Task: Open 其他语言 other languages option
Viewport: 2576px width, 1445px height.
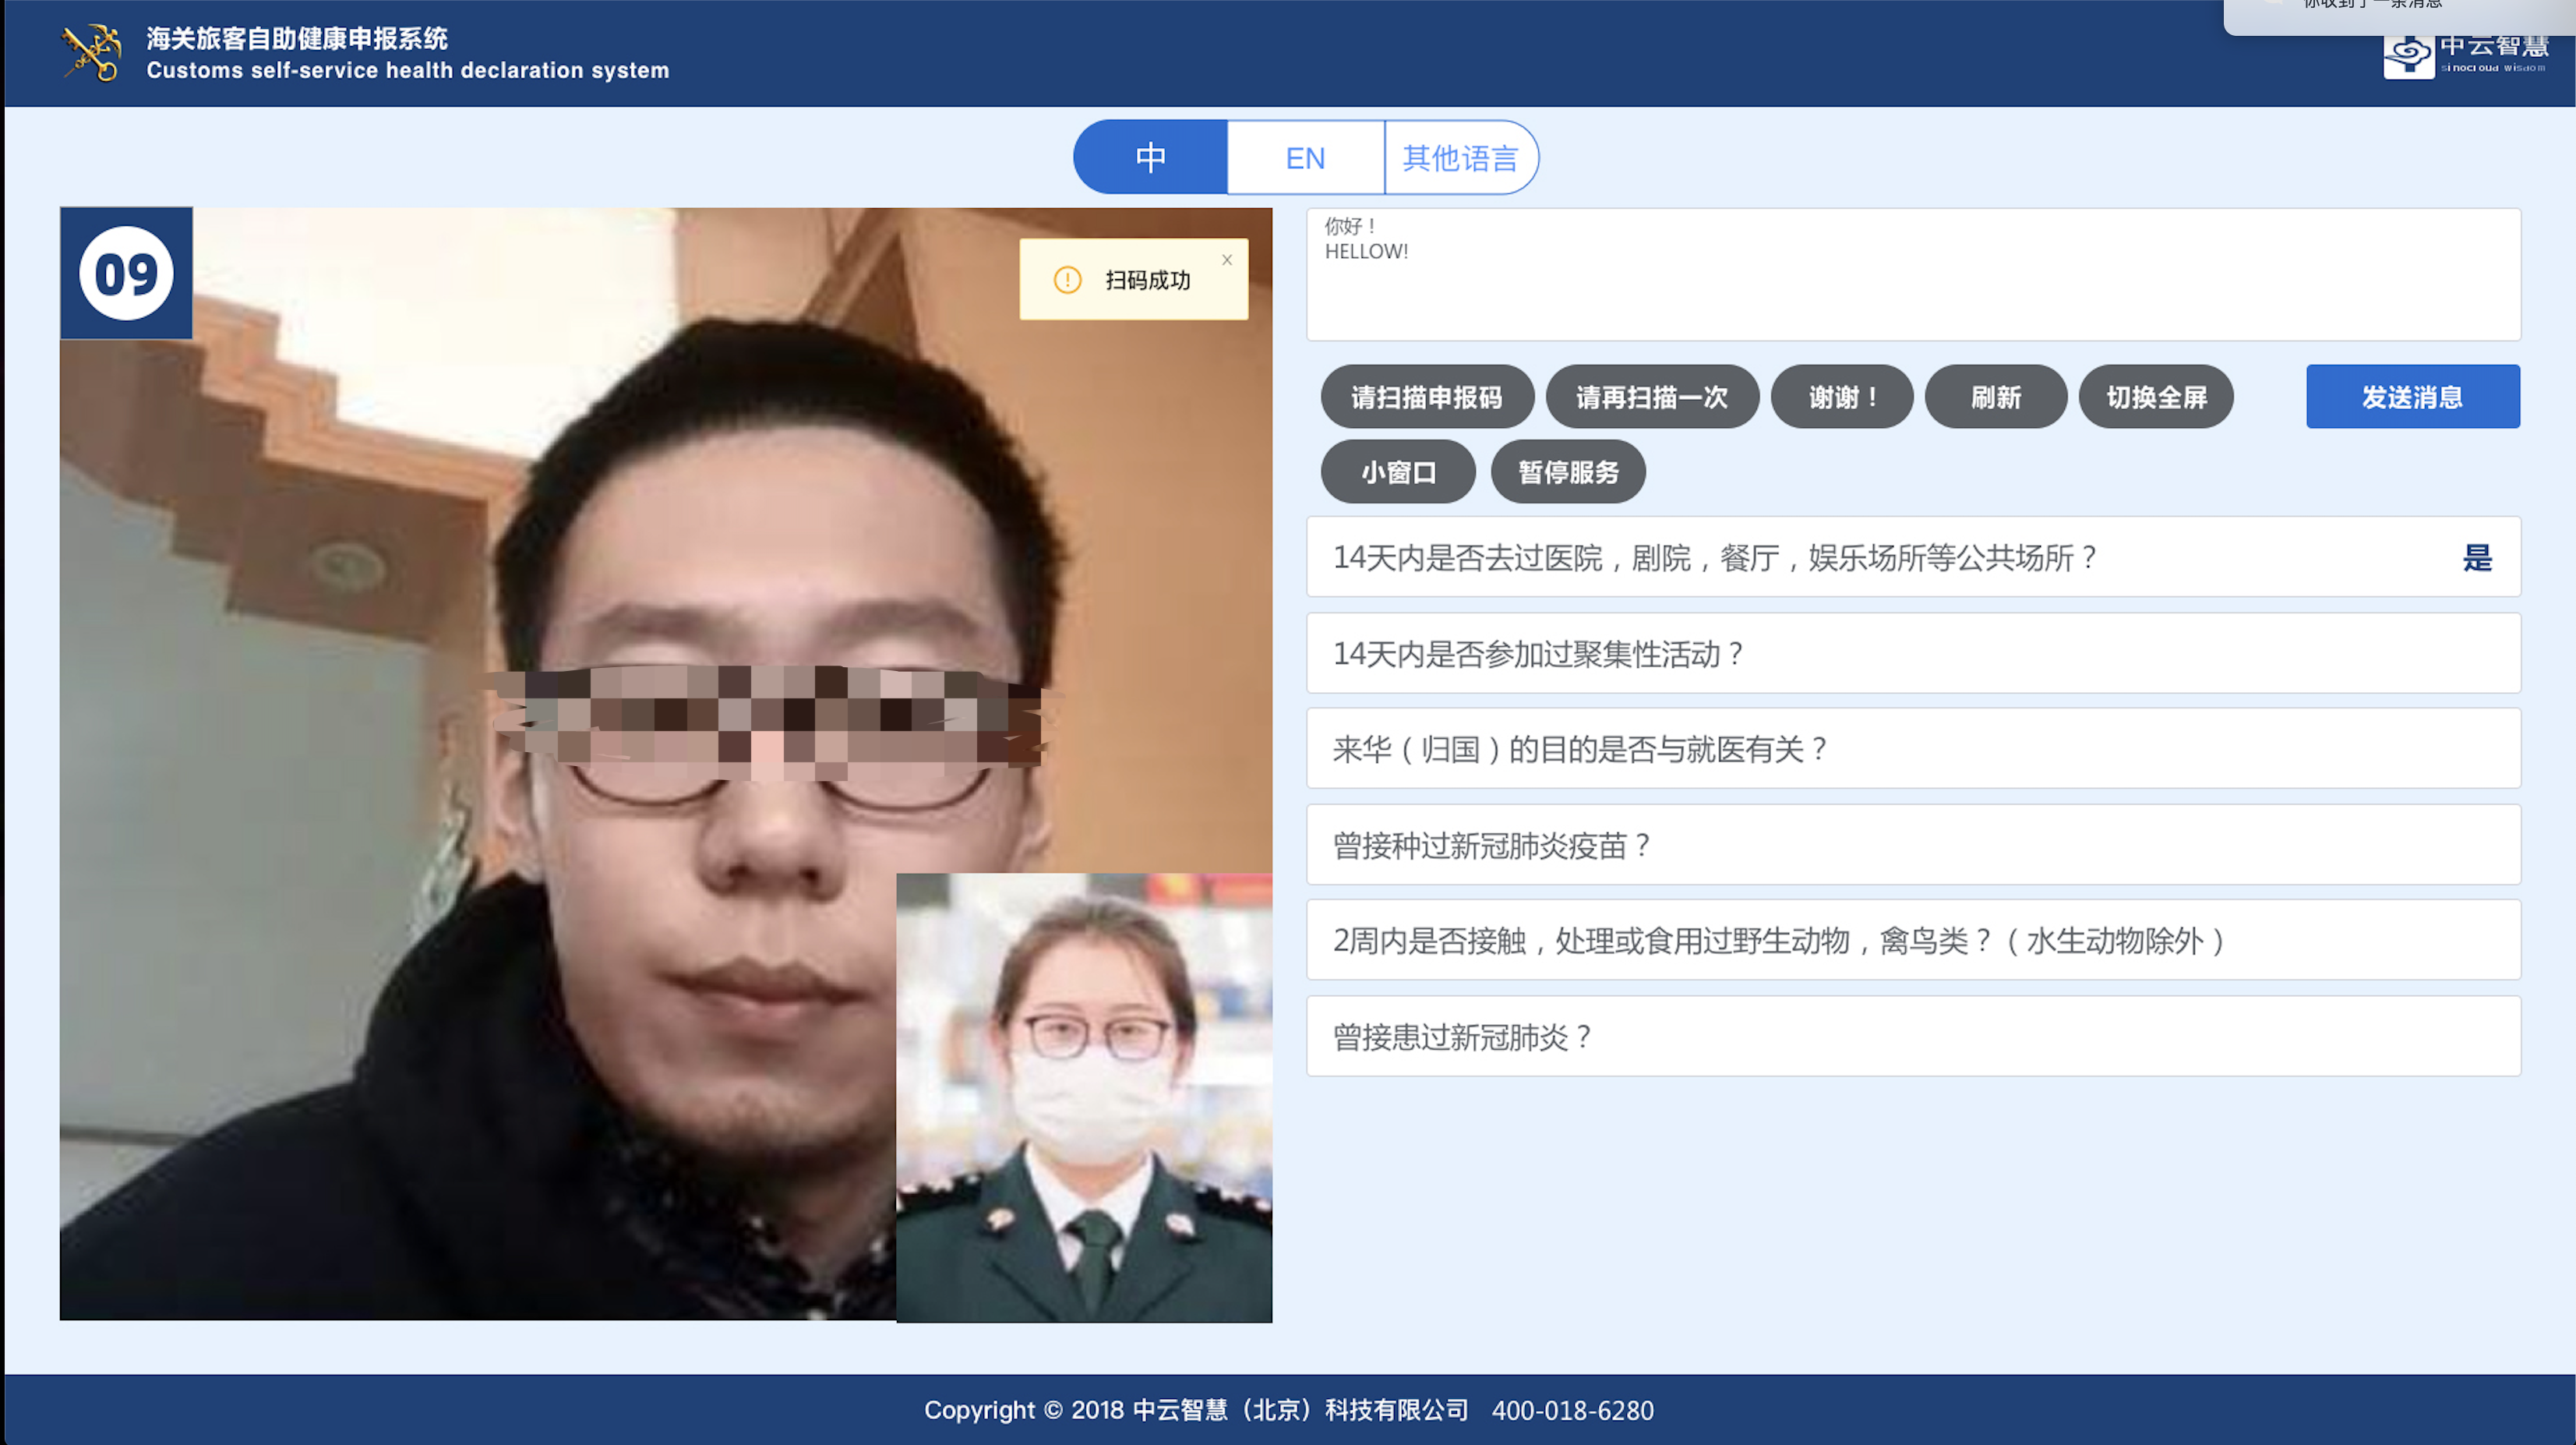Action: (x=1460, y=158)
